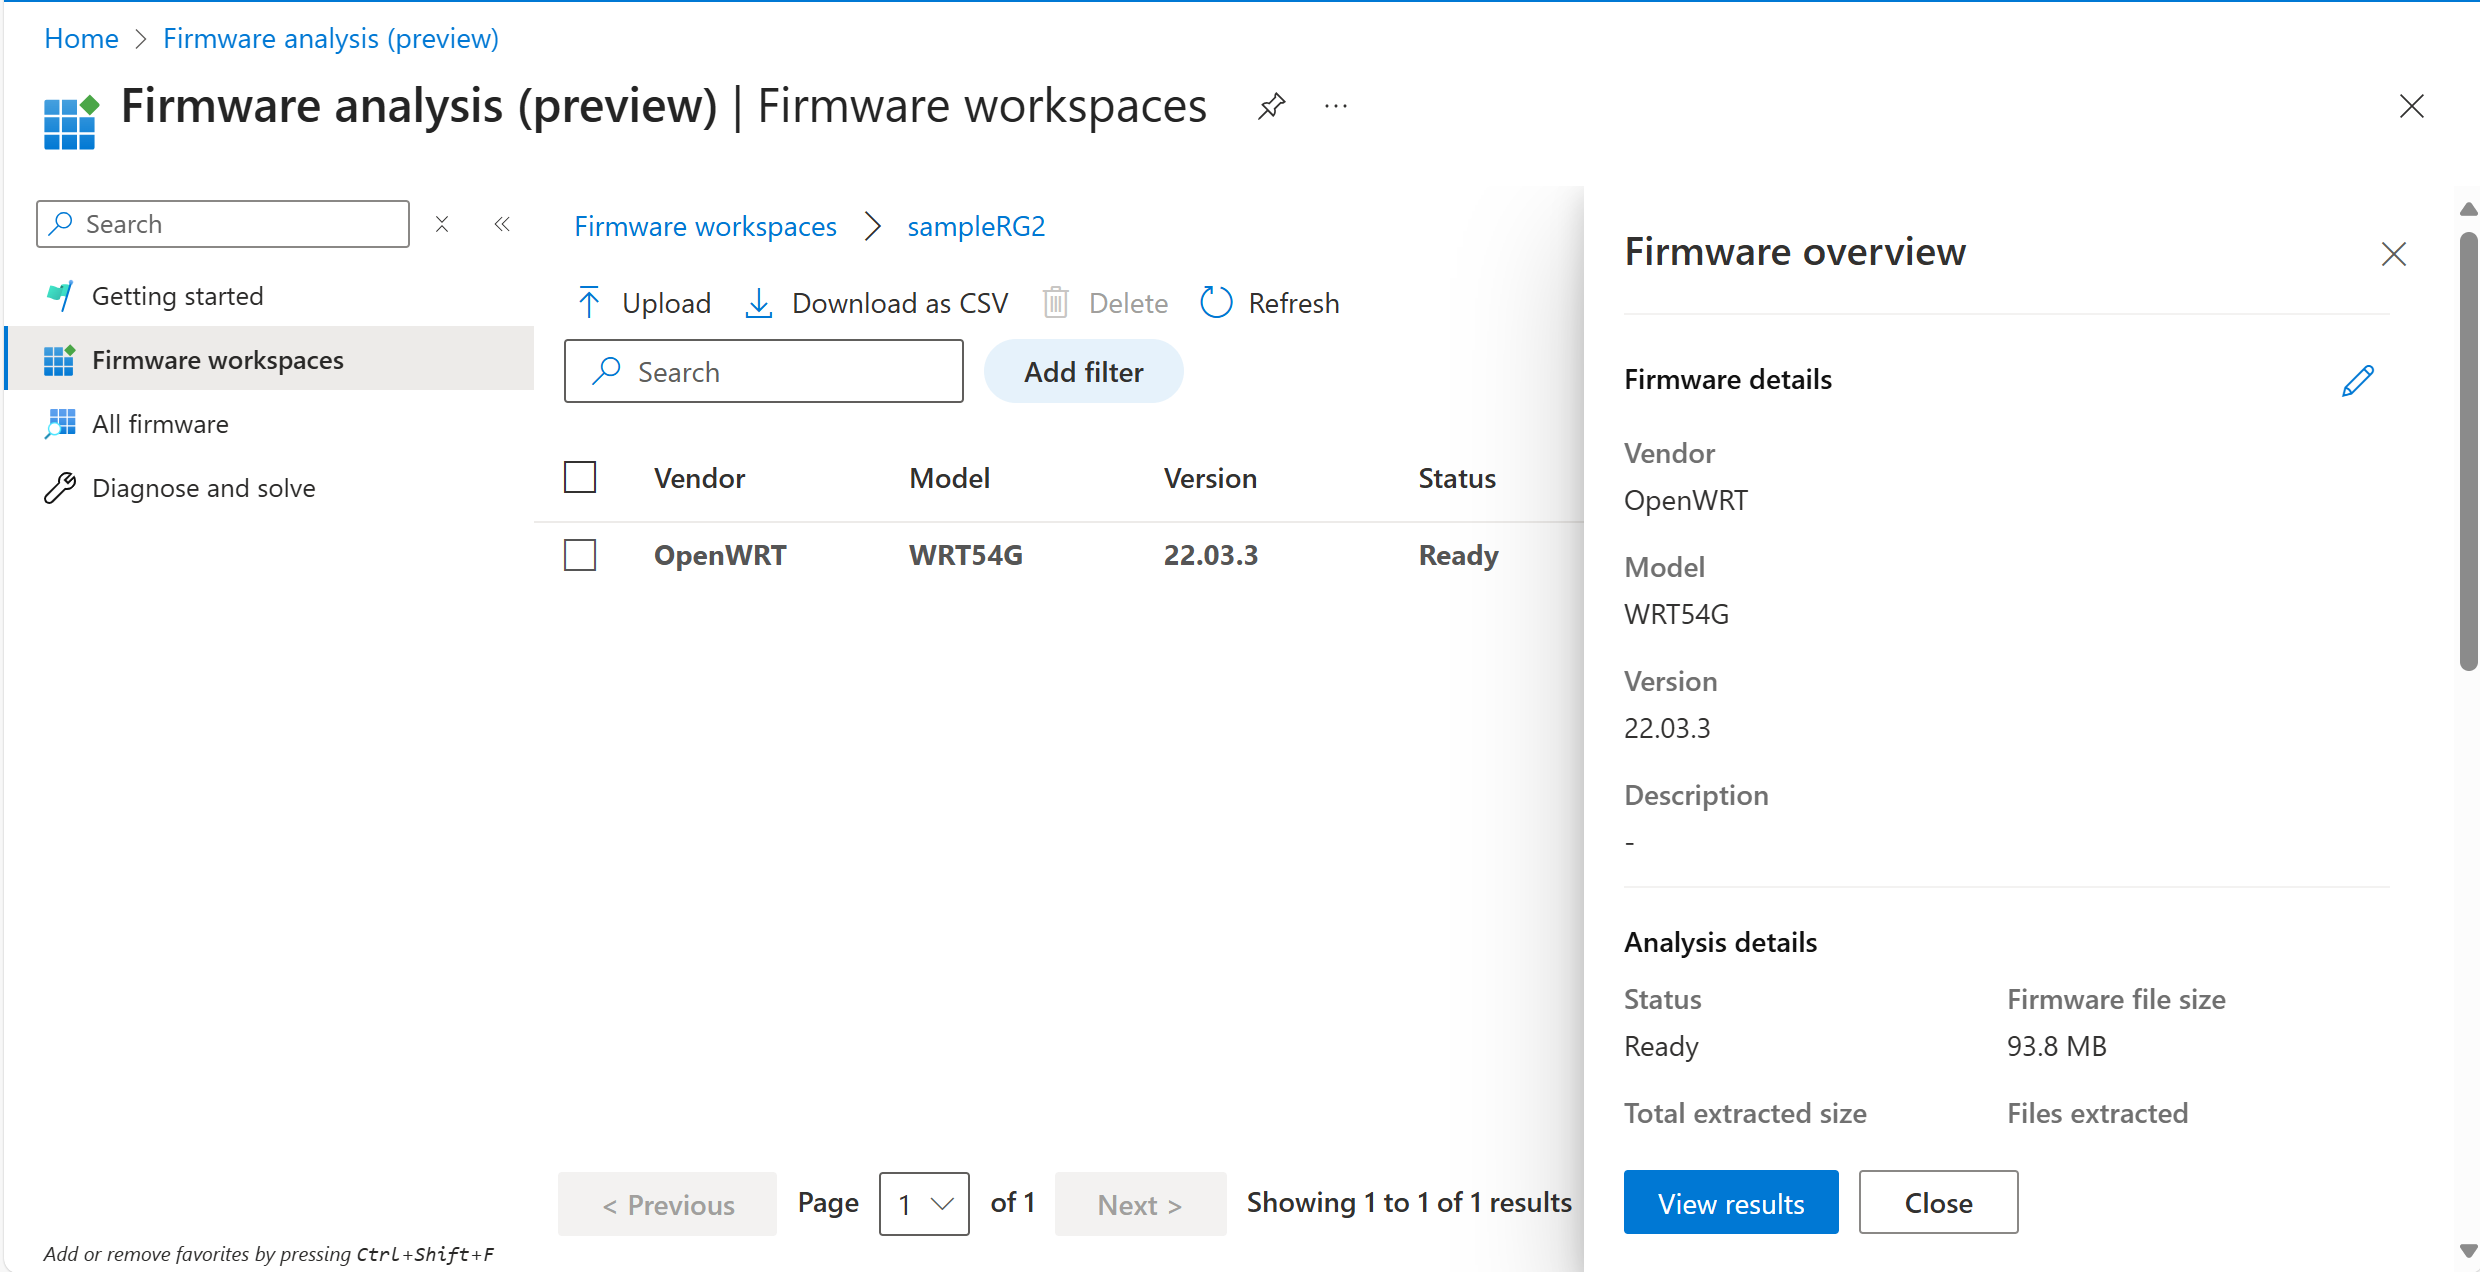Click the edit pencil for Firmware details
The height and width of the screenshot is (1272, 2480).
click(2357, 380)
